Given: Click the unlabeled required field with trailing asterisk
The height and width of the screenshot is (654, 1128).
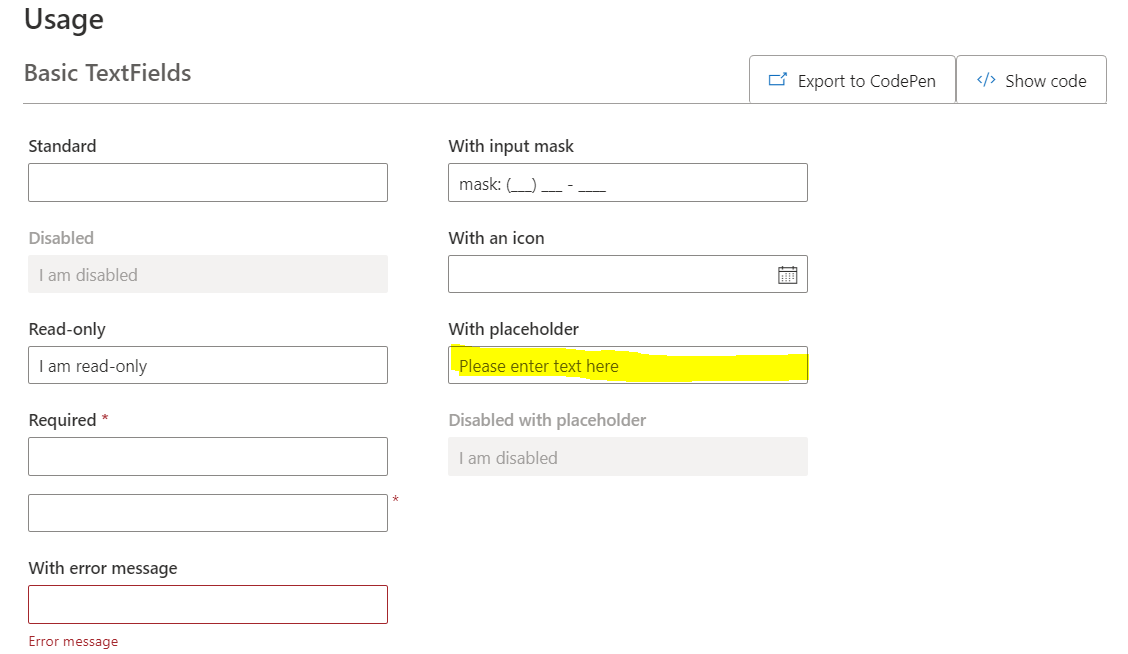Looking at the screenshot, I should (208, 513).
